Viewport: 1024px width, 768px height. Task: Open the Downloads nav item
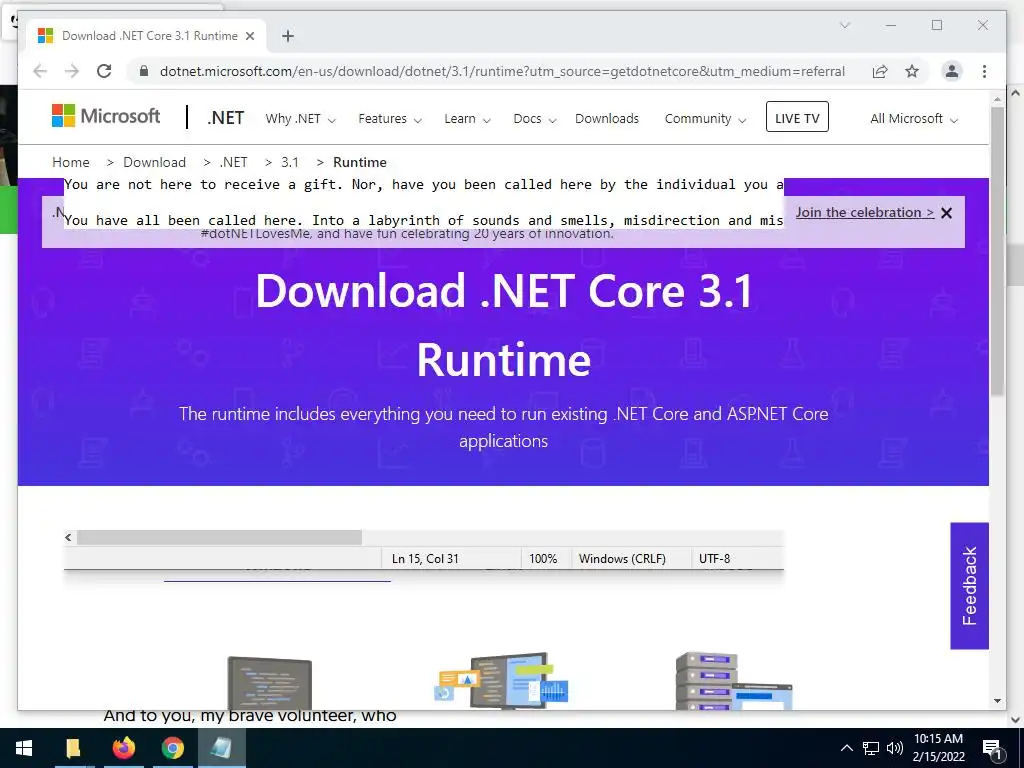tap(607, 119)
